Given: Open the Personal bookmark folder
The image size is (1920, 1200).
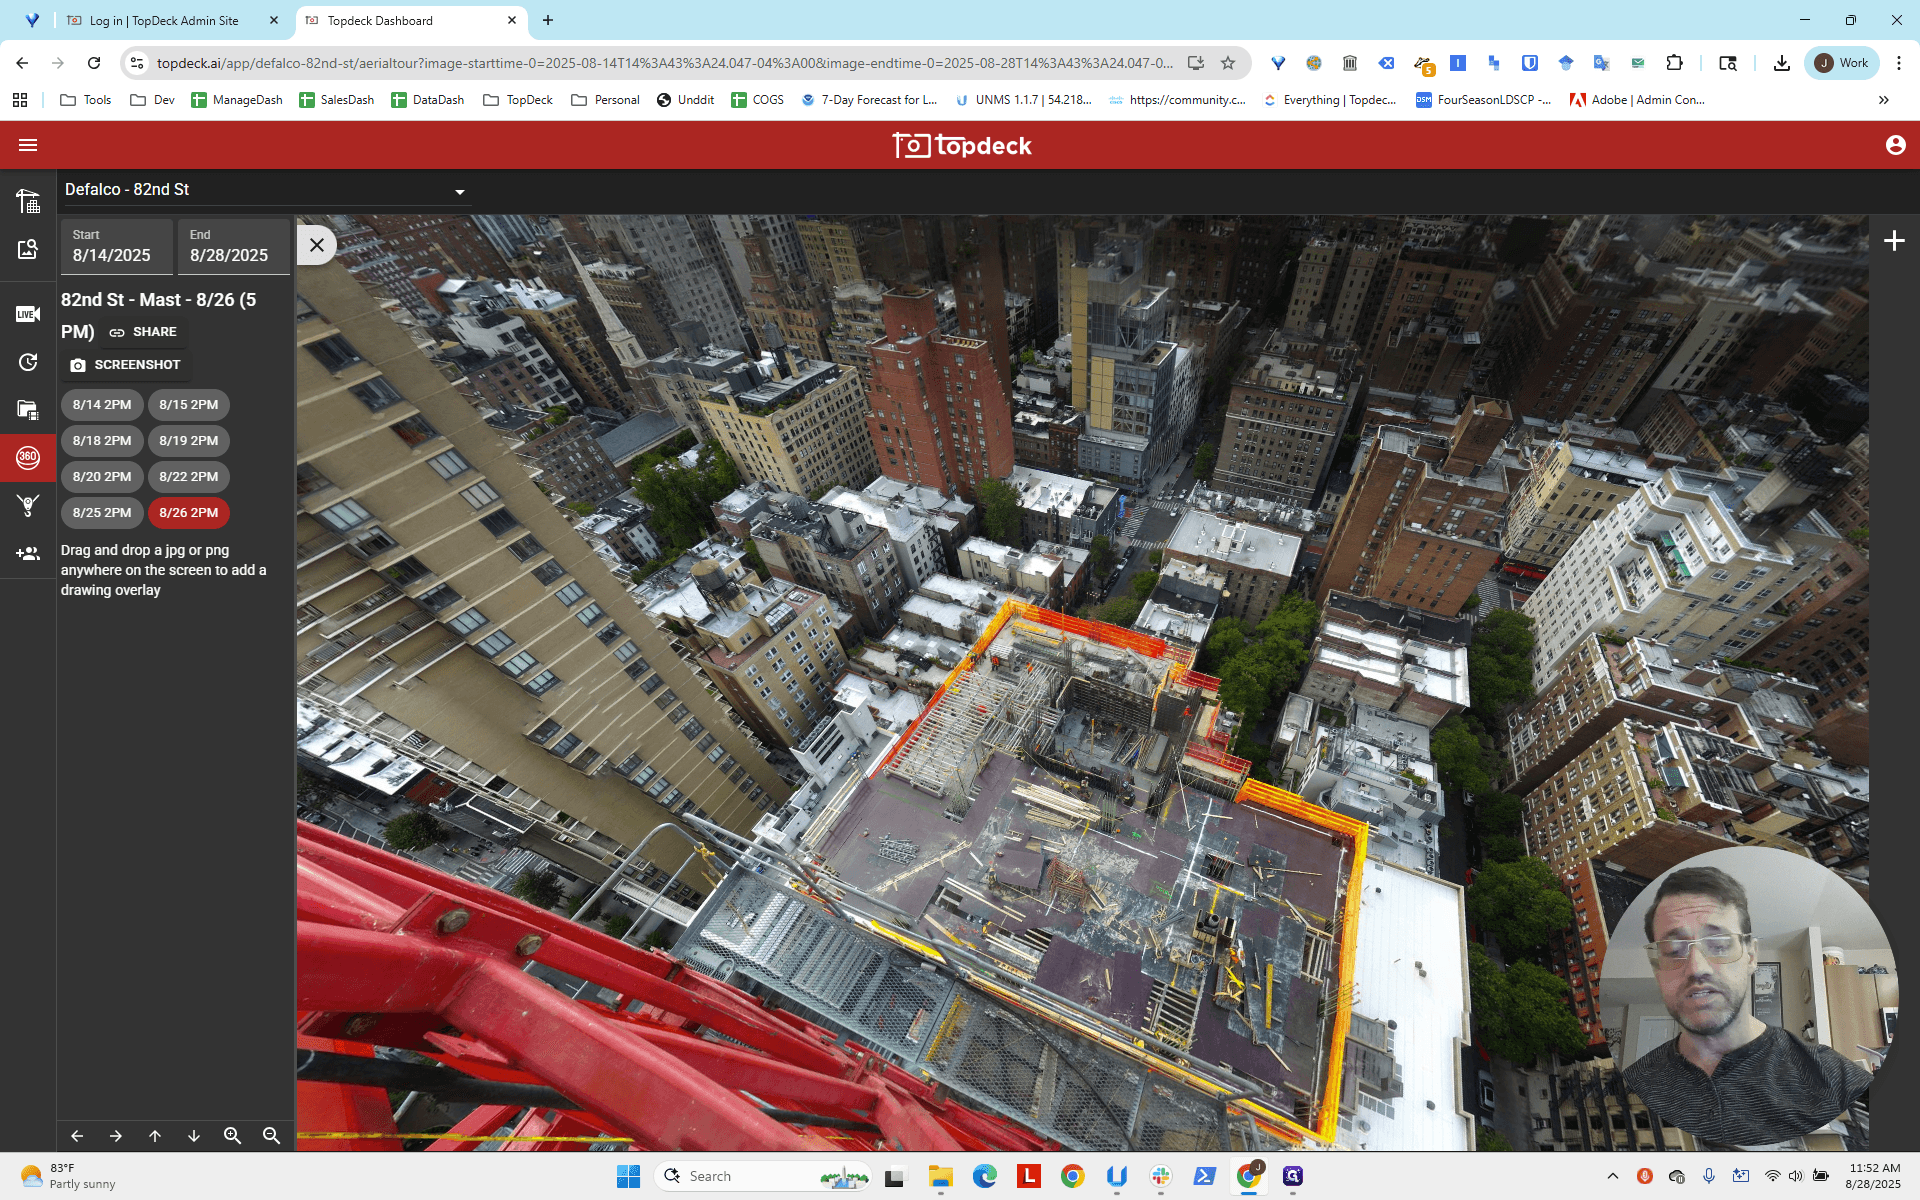Looking at the screenshot, I should tap(605, 100).
